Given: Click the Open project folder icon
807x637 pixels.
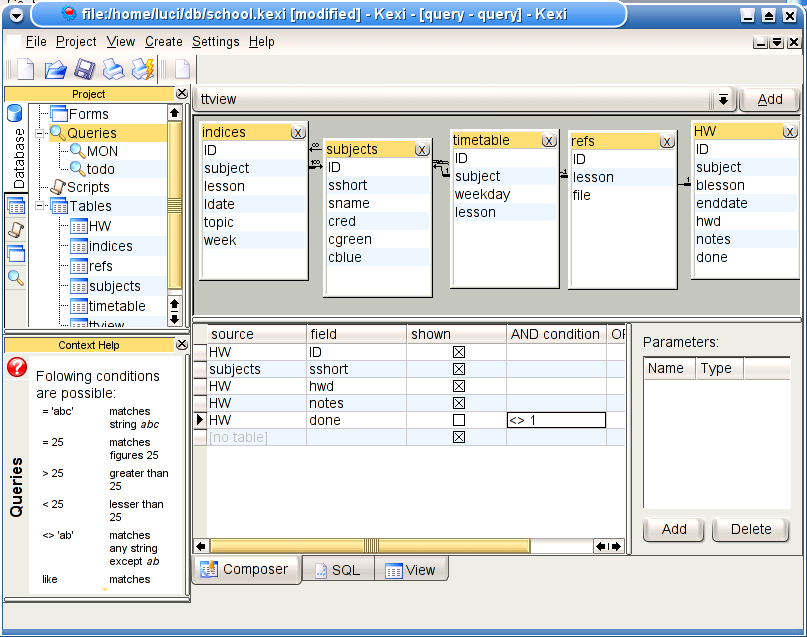Looking at the screenshot, I should [x=55, y=69].
